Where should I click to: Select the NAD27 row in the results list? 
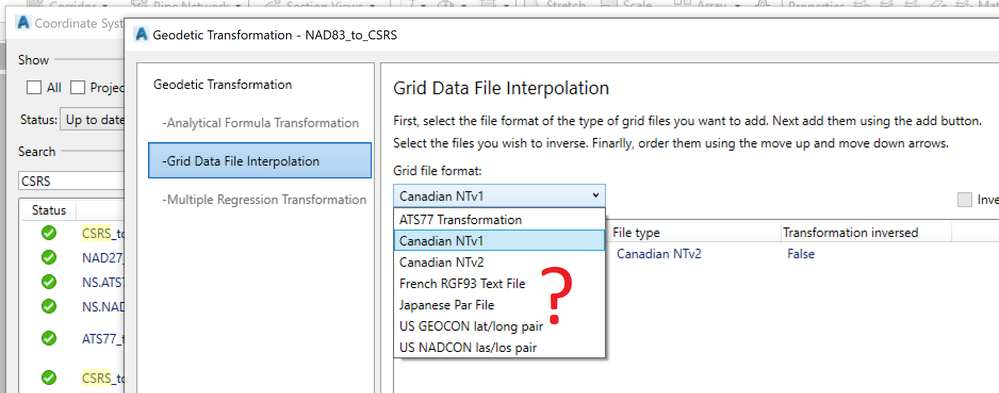(73, 258)
